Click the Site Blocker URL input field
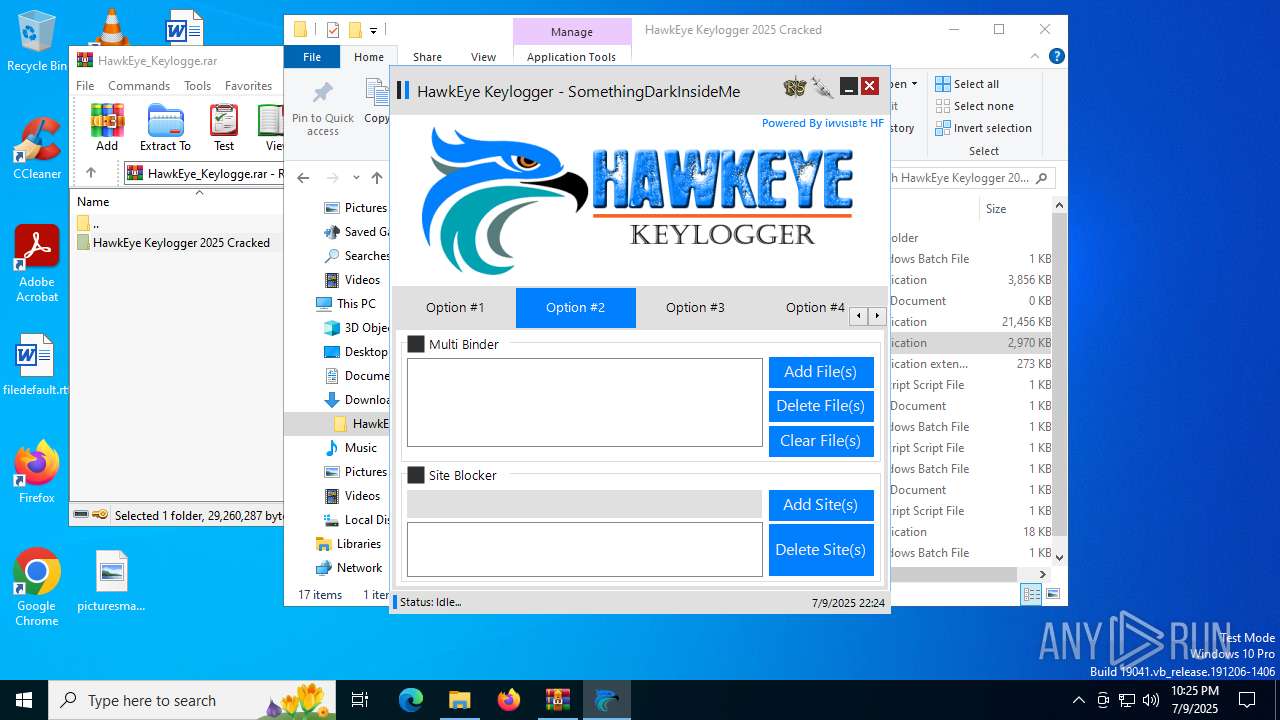This screenshot has height=720, width=1280. click(x=584, y=504)
